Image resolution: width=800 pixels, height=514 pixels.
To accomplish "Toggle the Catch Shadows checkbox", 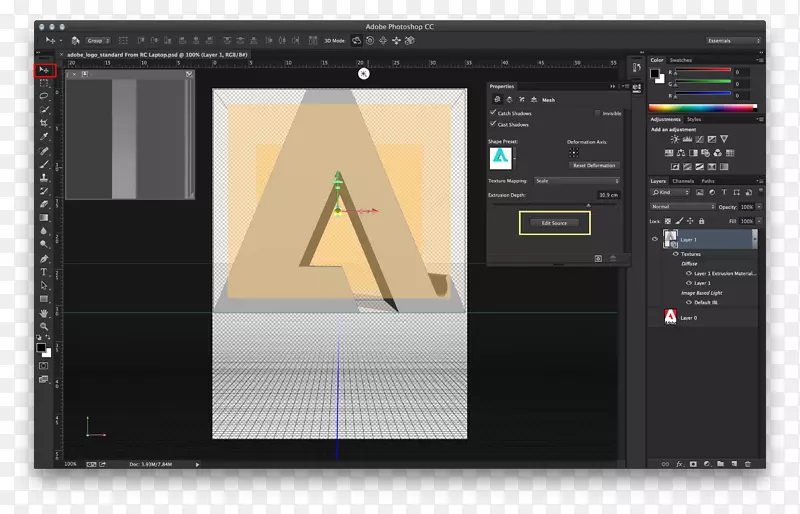I will coord(493,112).
